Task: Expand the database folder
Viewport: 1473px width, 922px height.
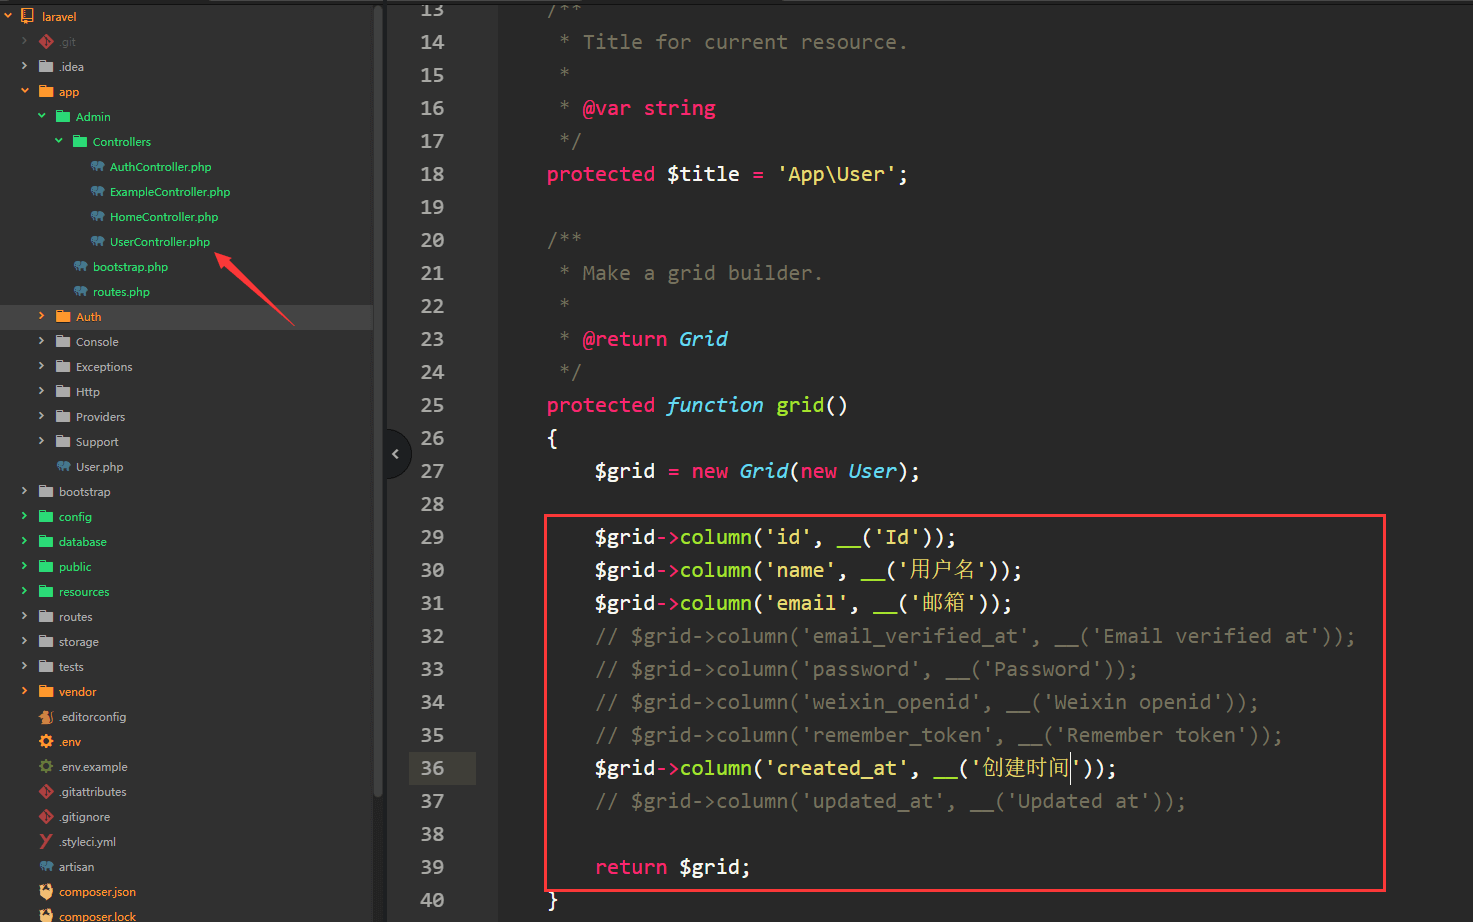Action: coord(24,541)
